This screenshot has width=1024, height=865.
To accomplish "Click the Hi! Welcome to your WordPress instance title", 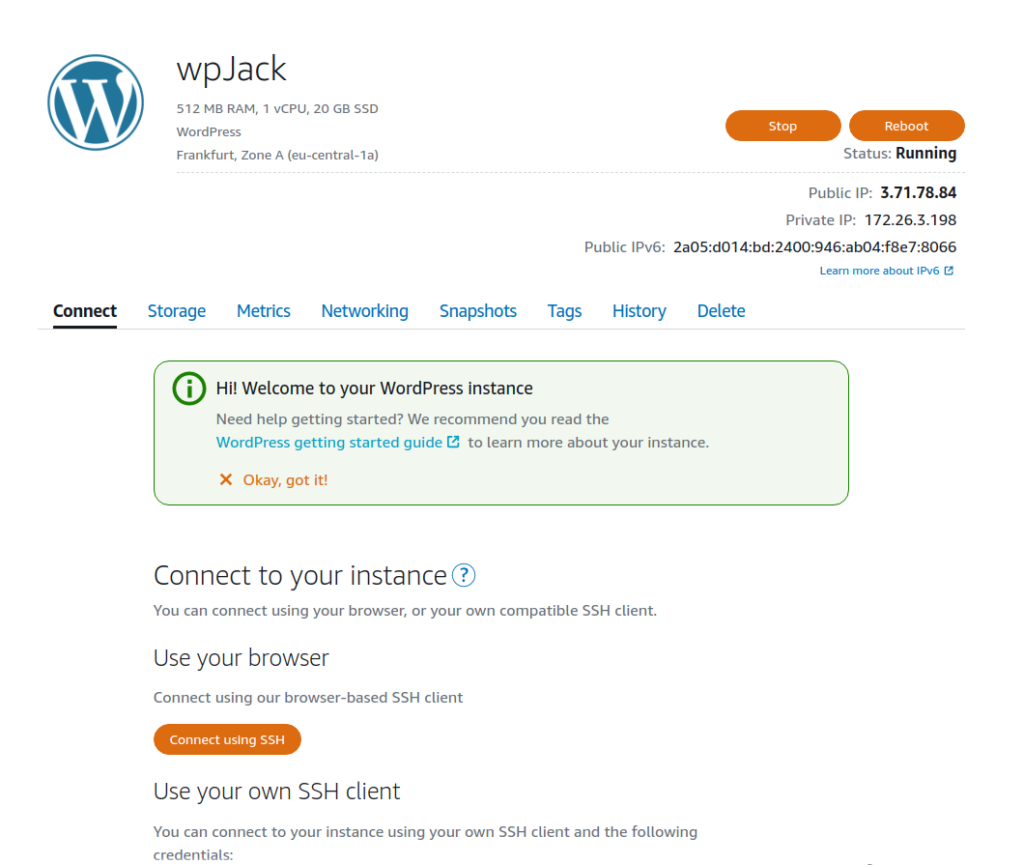I will click(374, 388).
